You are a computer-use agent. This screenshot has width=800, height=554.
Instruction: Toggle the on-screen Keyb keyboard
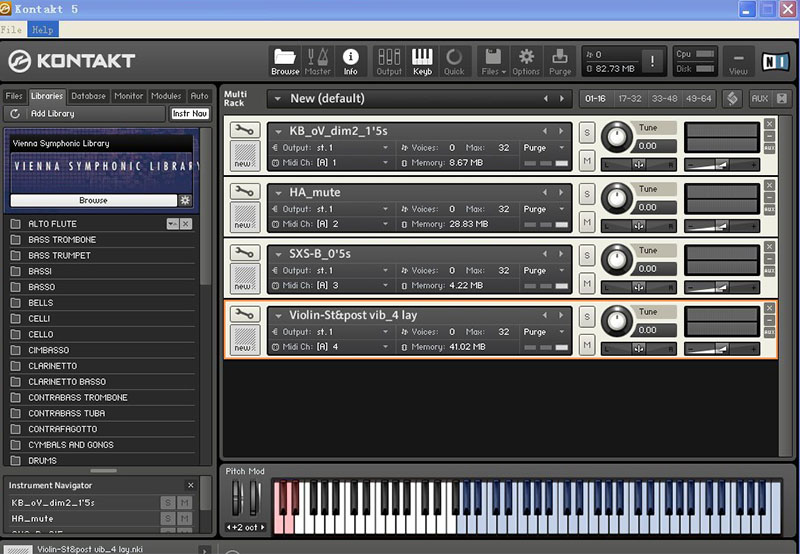pos(422,62)
